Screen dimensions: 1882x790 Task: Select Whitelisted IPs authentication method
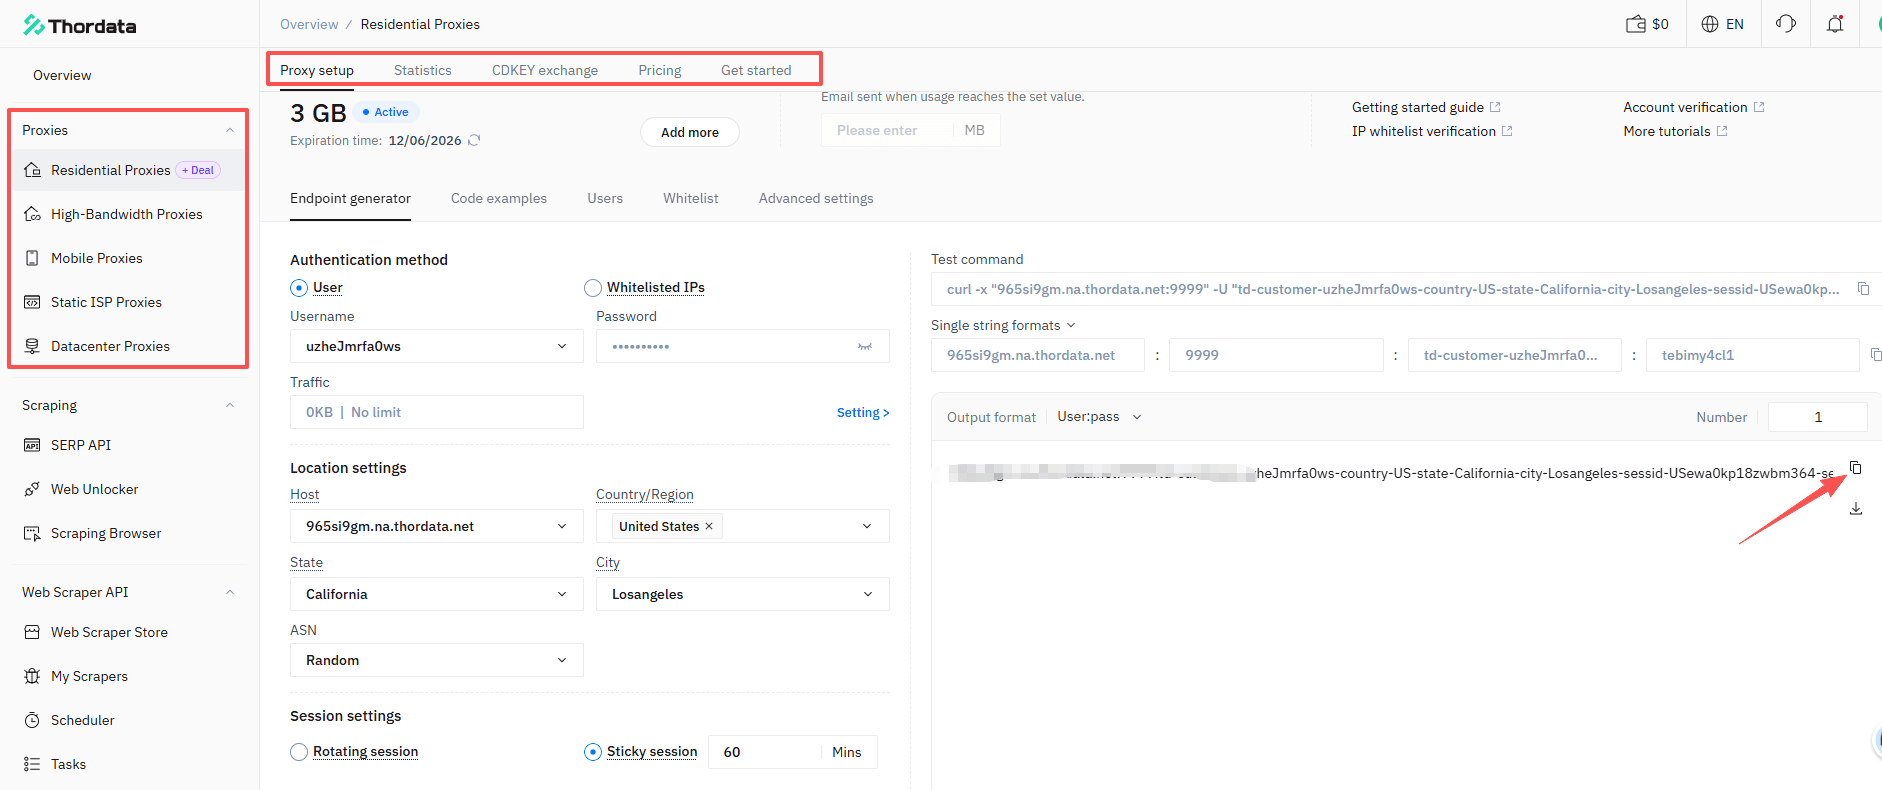(593, 288)
